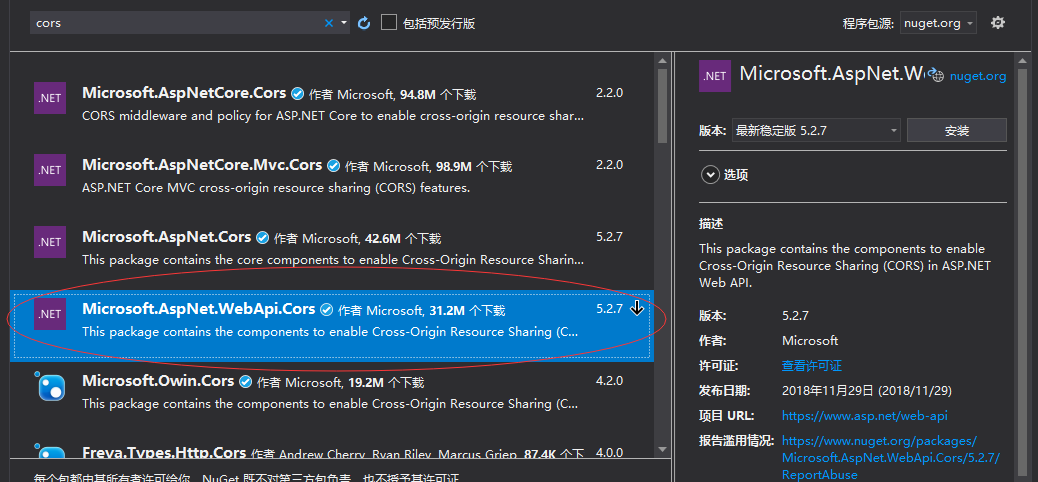Click the 作者 Microsoft value in details
The width and height of the screenshot is (1038, 482).
click(x=810, y=340)
